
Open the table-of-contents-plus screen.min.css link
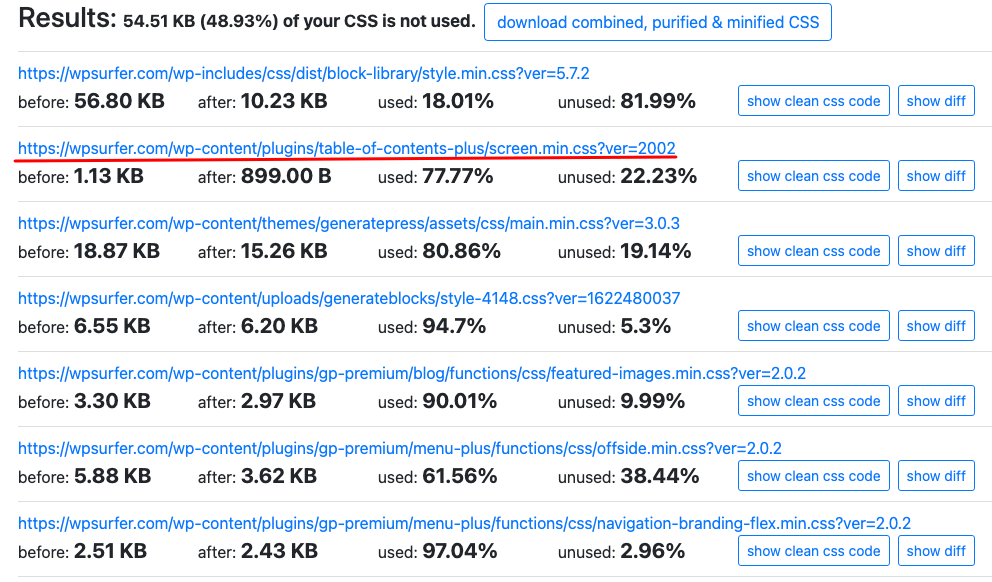pyautogui.click(x=347, y=148)
